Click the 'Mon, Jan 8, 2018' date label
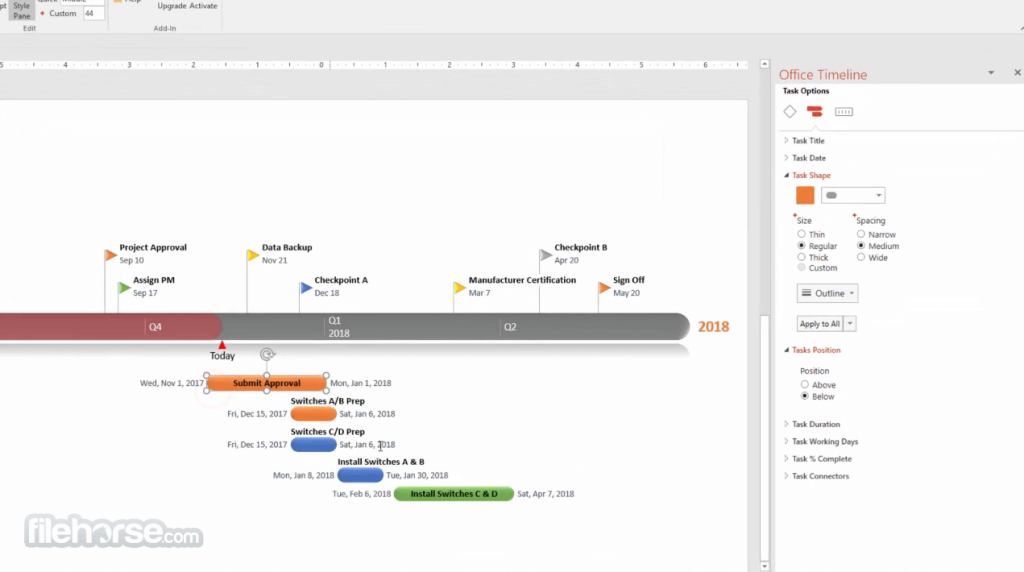 tap(303, 475)
